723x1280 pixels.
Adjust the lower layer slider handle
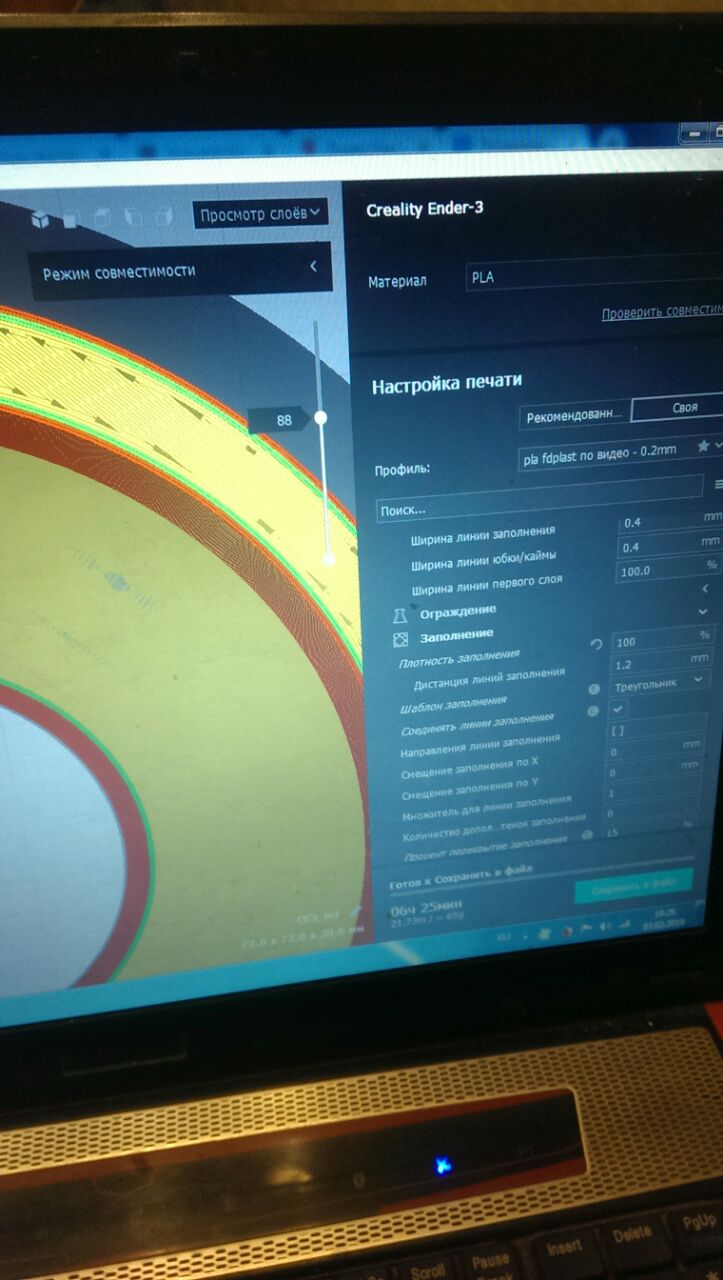[329, 559]
